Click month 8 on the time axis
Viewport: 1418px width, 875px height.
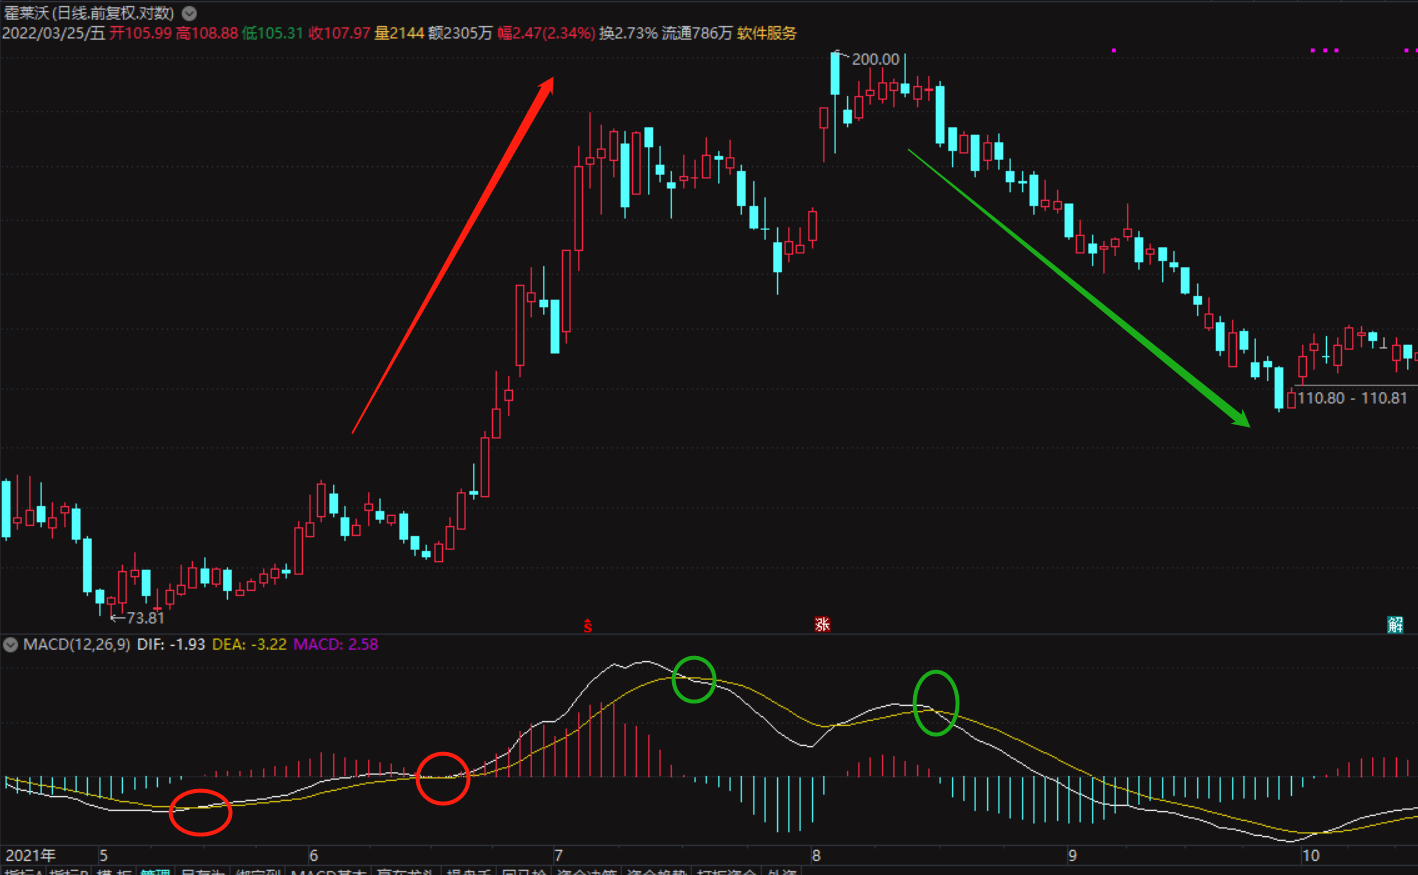pyautogui.click(x=816, y=855)
